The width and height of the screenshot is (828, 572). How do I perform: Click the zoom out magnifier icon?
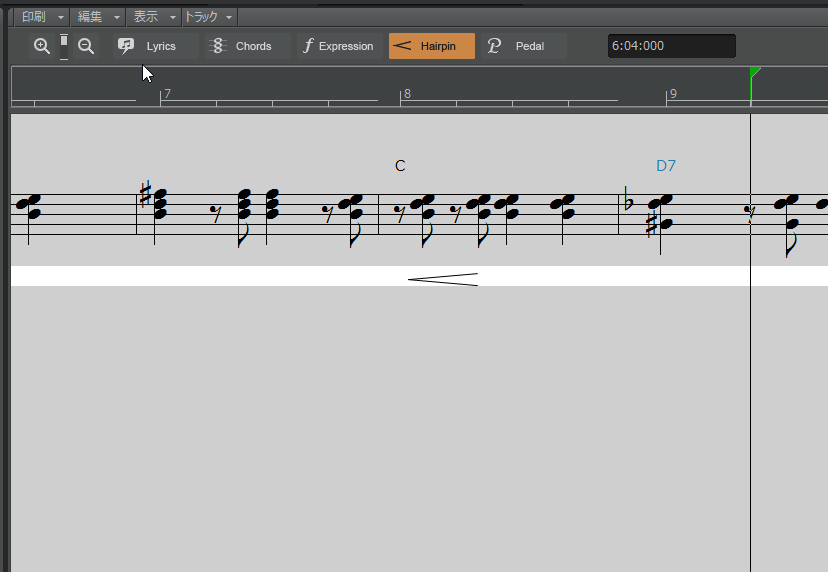[x=86, y=46]
